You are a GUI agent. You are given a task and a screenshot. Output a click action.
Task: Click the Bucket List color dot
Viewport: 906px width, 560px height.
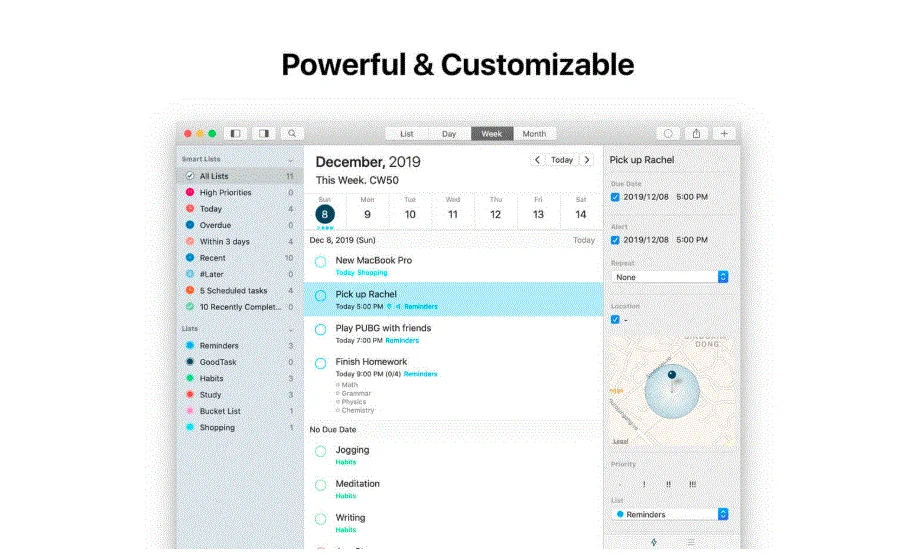[x=190, y=411]
